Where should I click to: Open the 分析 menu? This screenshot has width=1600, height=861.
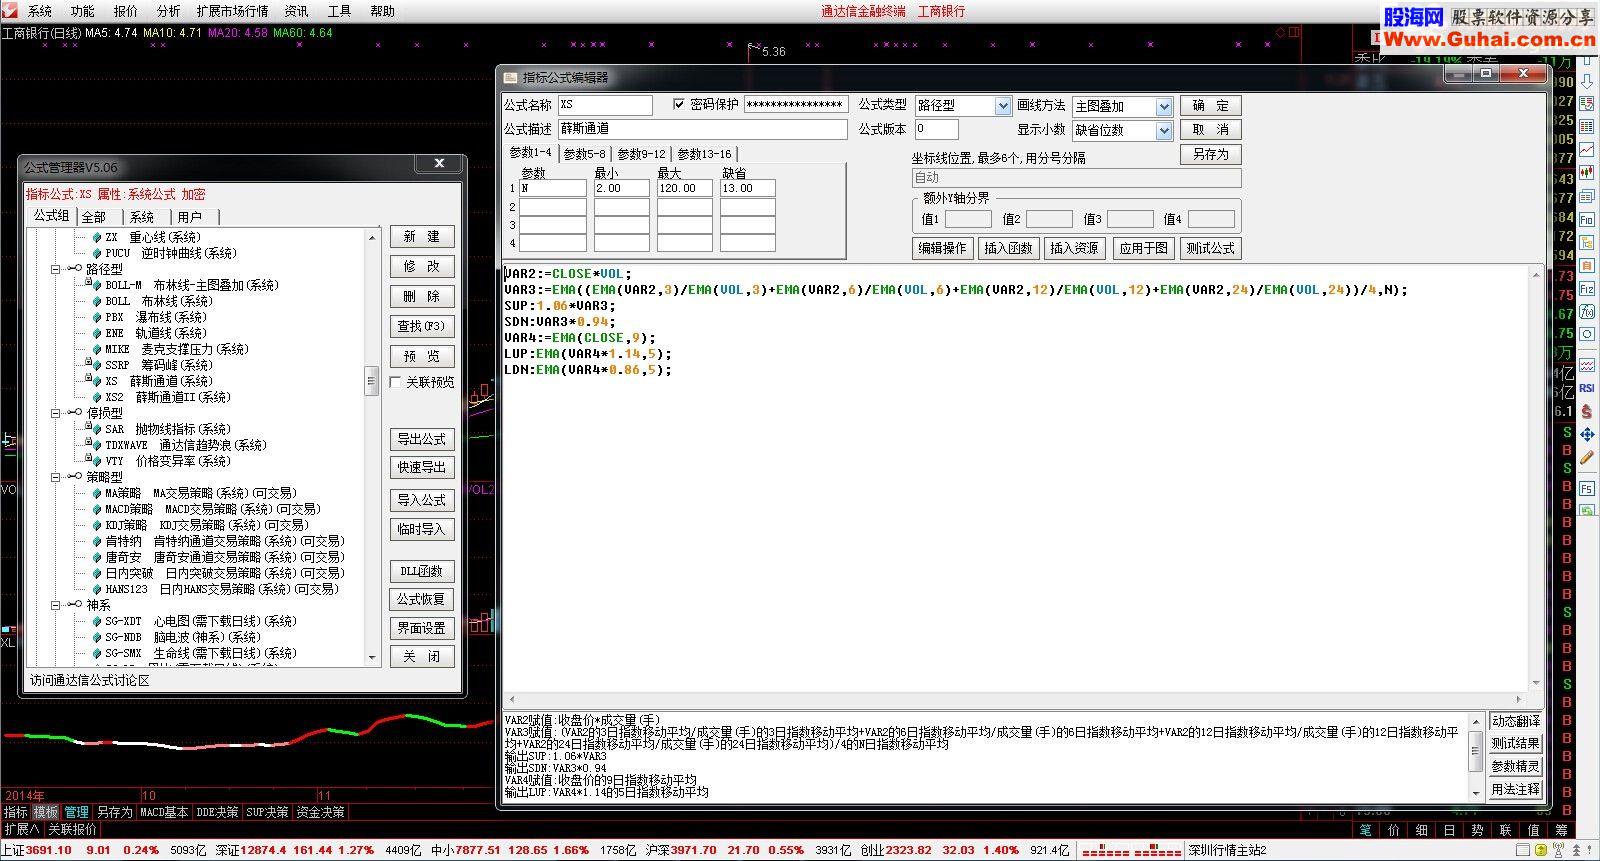[169, 11]
